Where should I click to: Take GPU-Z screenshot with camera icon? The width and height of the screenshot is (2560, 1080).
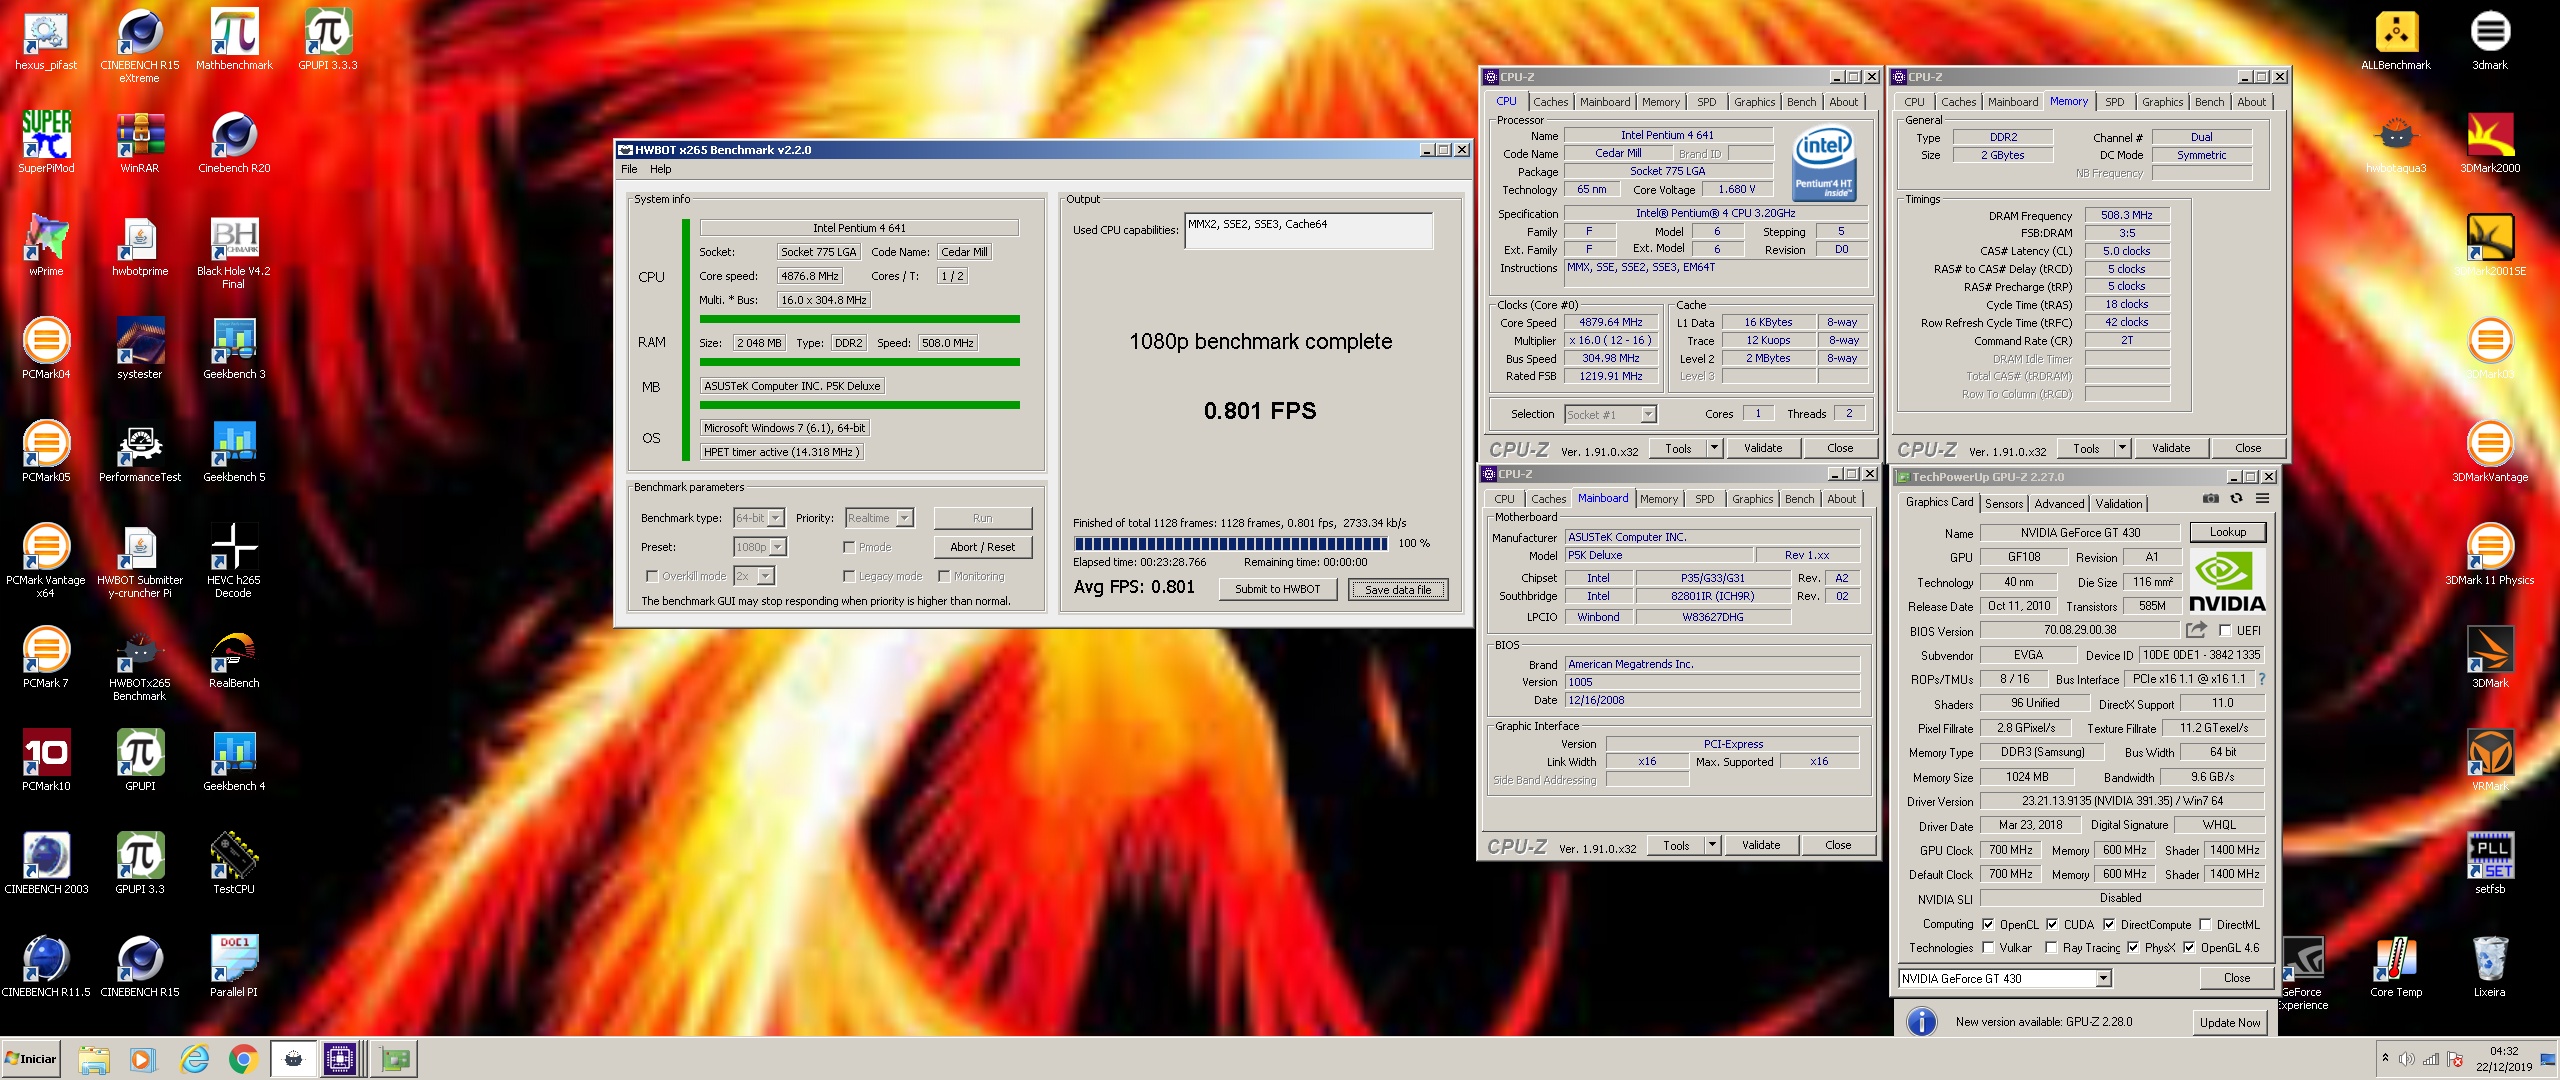2211,499
